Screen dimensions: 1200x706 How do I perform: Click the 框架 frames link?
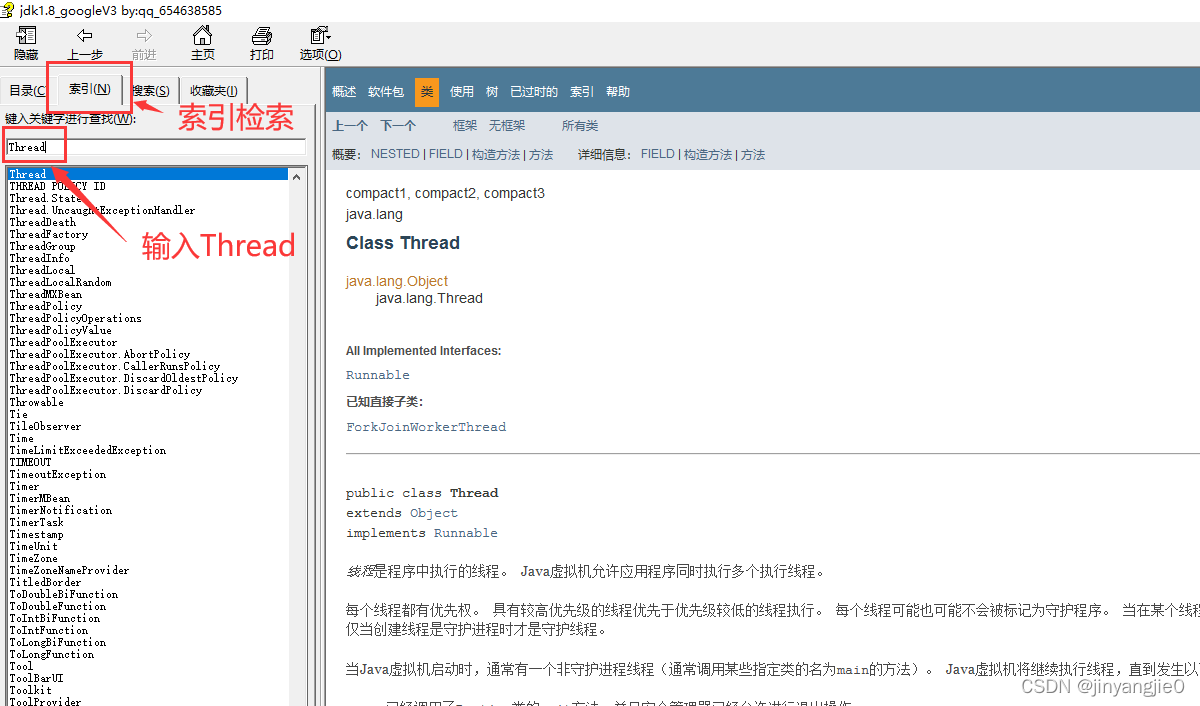coord(465,126)
